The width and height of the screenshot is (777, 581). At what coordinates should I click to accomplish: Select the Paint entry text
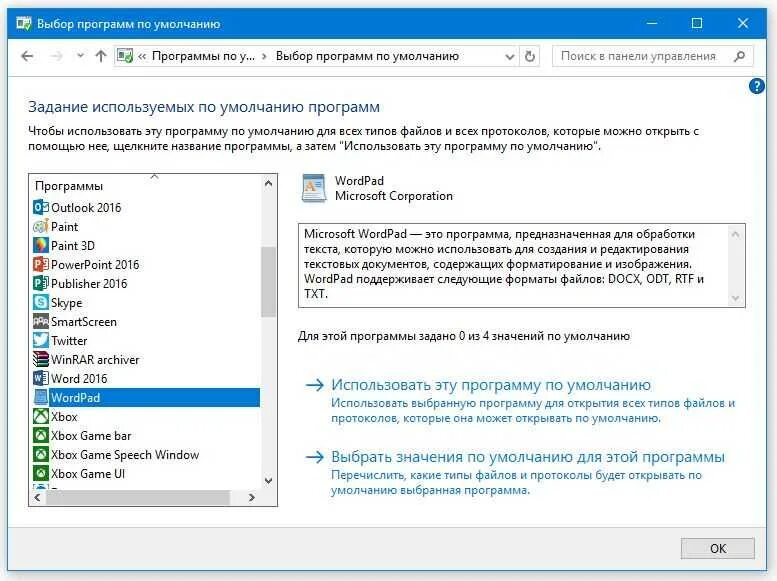[x=64, y=227]
